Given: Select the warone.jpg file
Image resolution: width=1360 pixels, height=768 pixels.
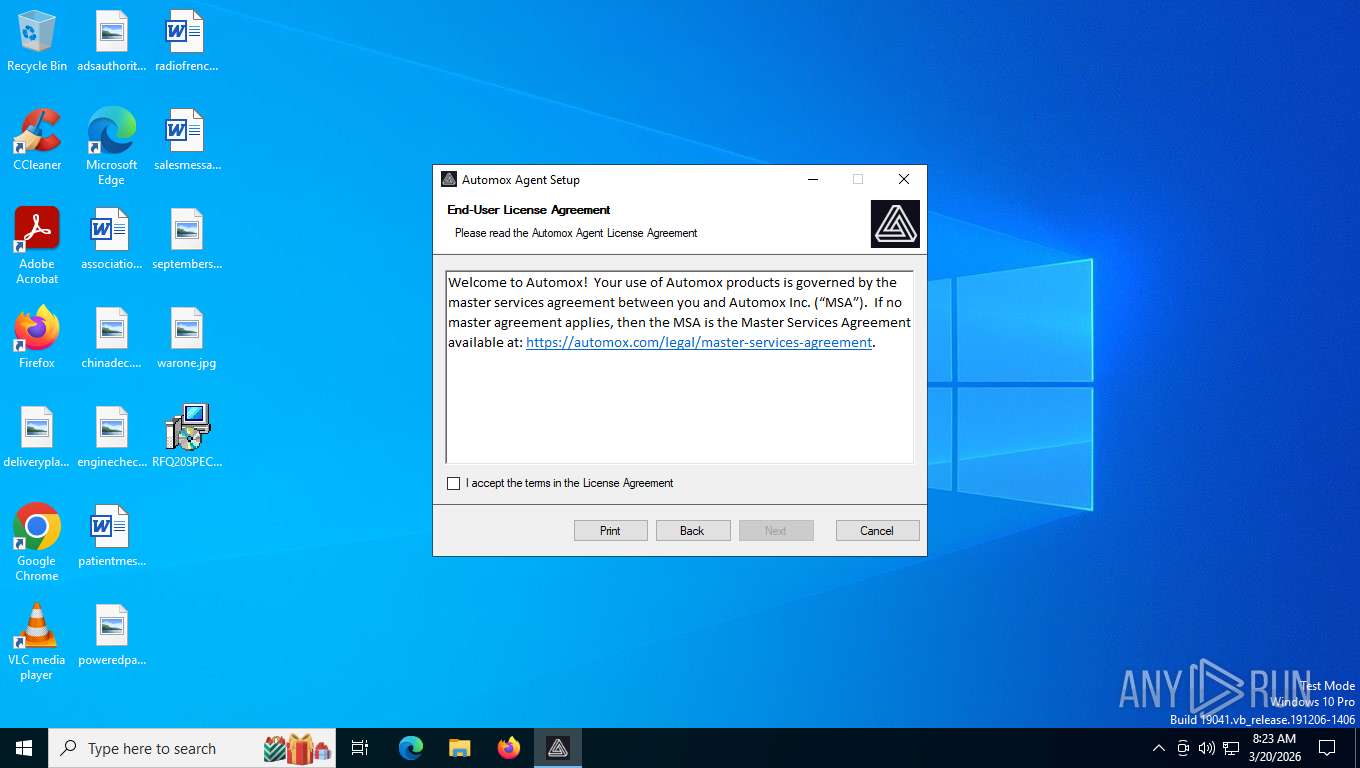Looking at the screenshot, I should [x=187, y=338].
